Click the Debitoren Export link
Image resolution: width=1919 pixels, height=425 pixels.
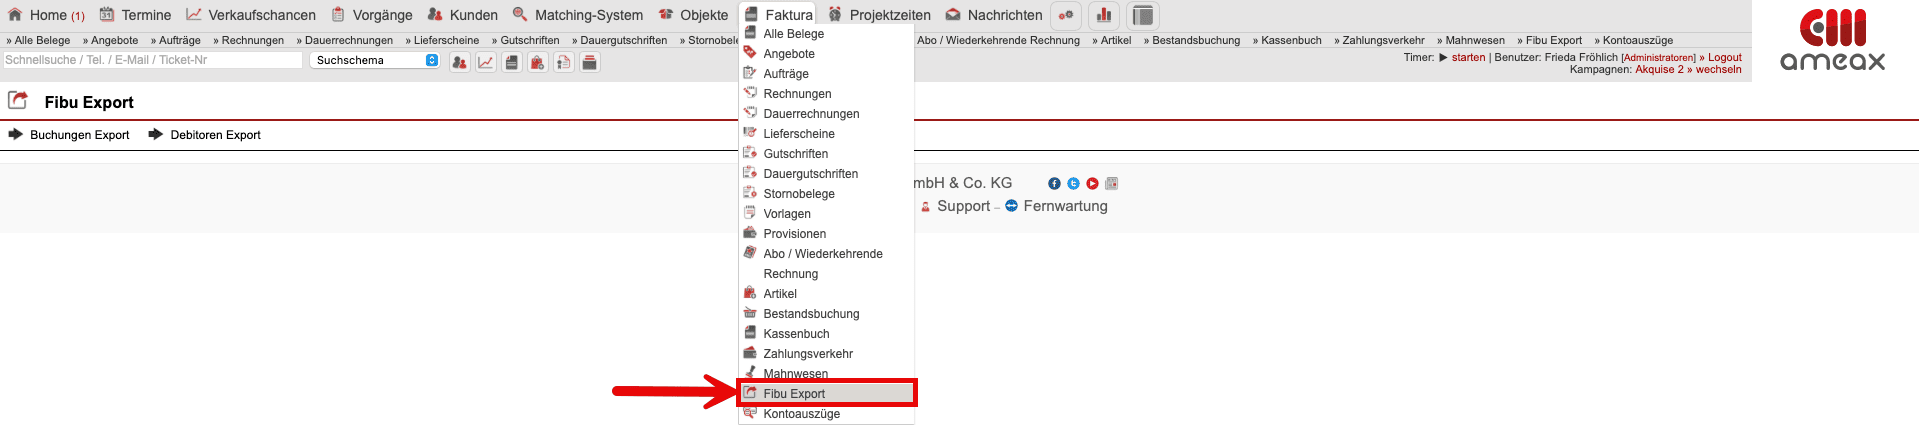[215, 135]
